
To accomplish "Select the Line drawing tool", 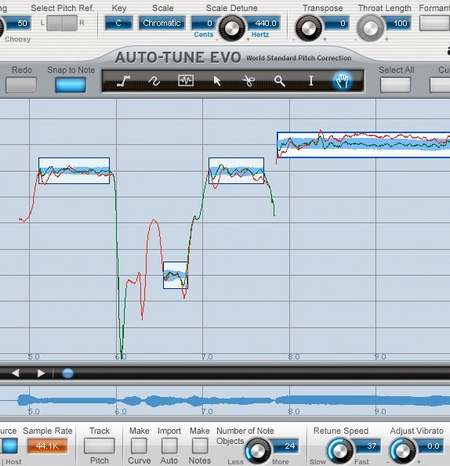I will 123,81.
